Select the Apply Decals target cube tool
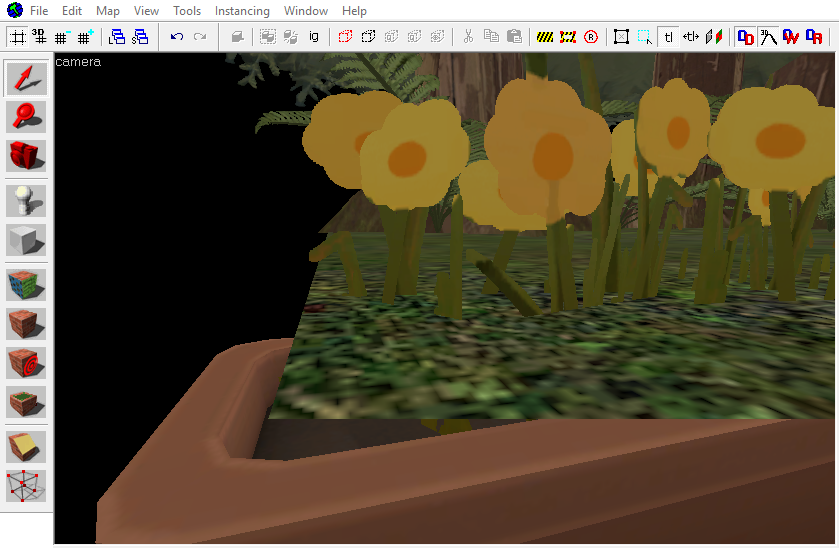Image resolution: width=839 pixels, height=548 pixels. 26,363
